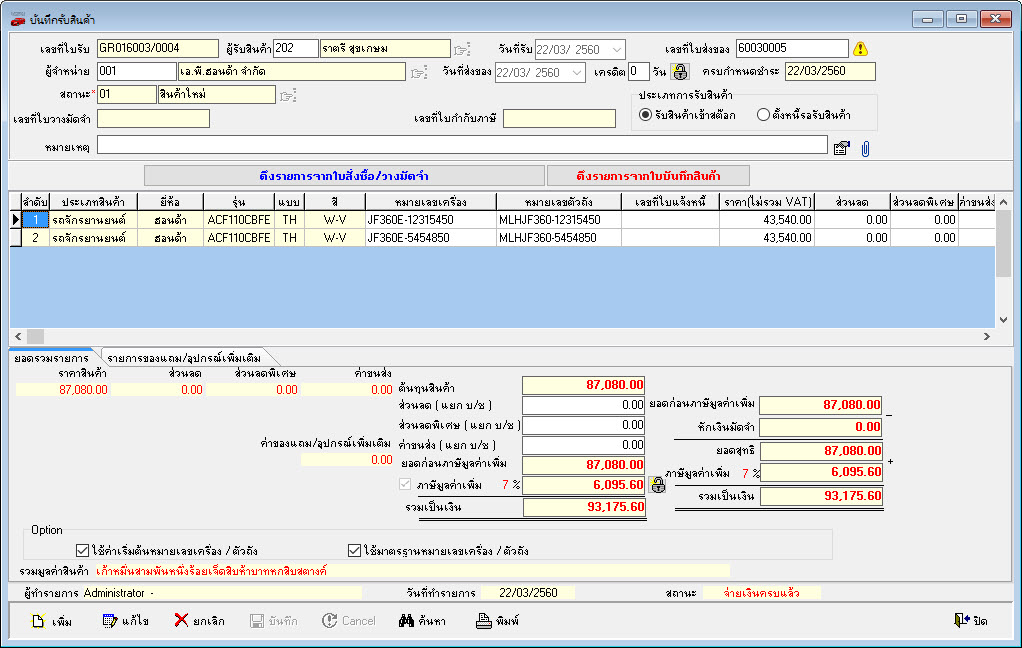
Task: Click the ค้นหา (Search) binoculars button
Action: [x=422, y=621]
